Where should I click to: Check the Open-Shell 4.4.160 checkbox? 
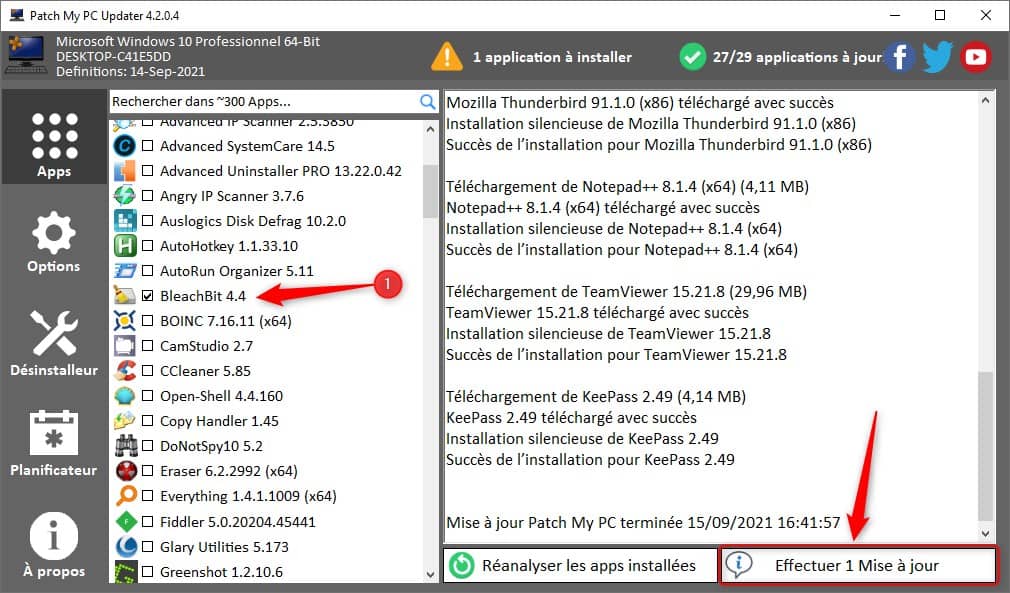pos(148,396)
